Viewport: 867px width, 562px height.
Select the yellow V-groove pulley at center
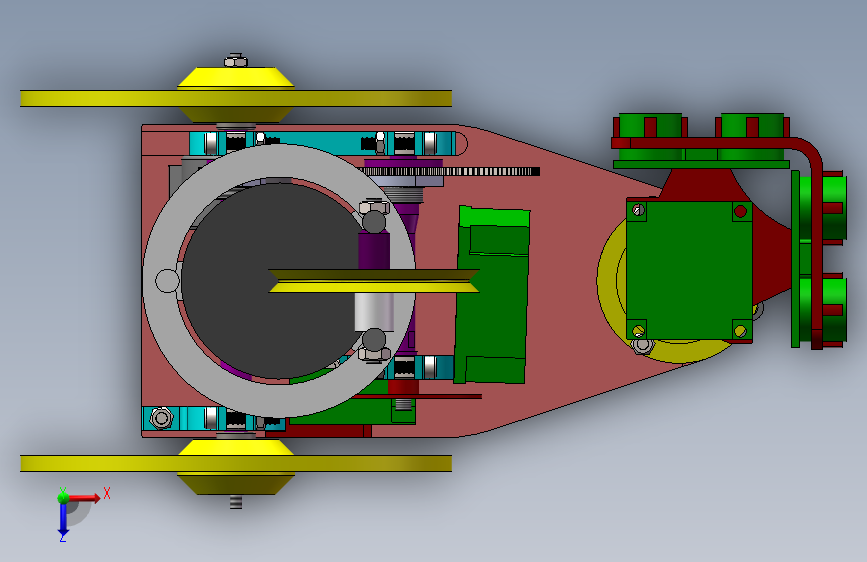[x=374, y=281]
